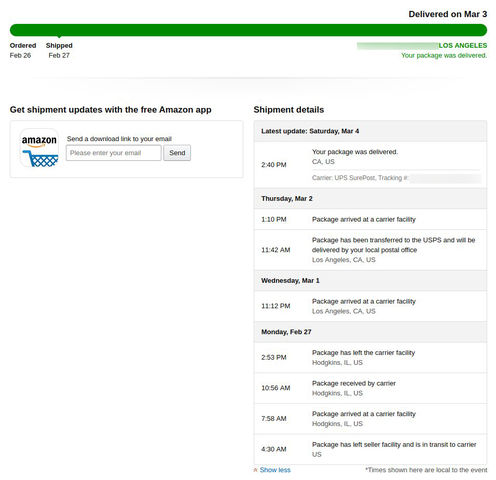
Task: Click the LOS ANGELES delivery location text
Action: 463,46
